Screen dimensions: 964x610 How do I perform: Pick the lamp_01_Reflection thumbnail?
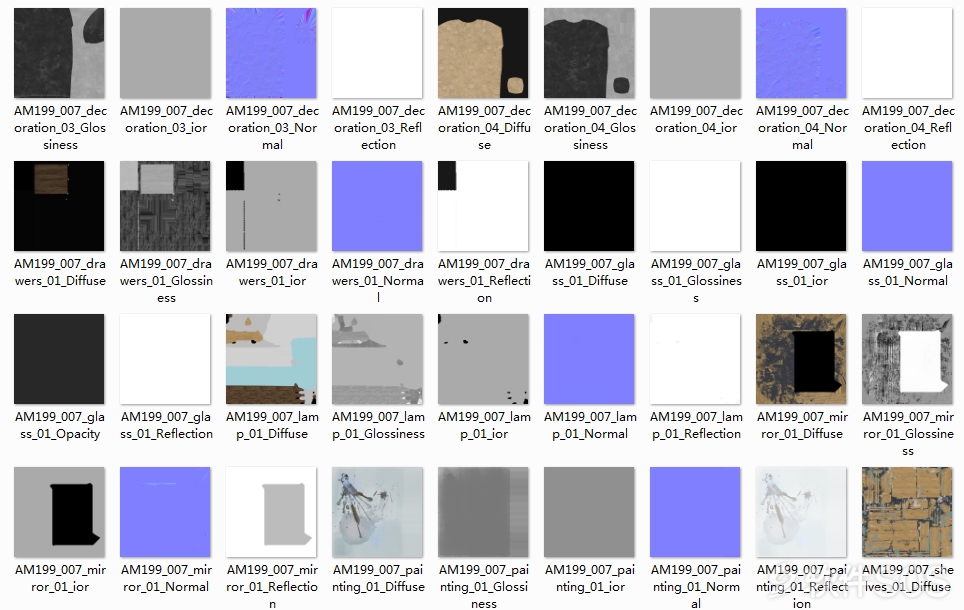pyautogui.click(x=695, y=359)
